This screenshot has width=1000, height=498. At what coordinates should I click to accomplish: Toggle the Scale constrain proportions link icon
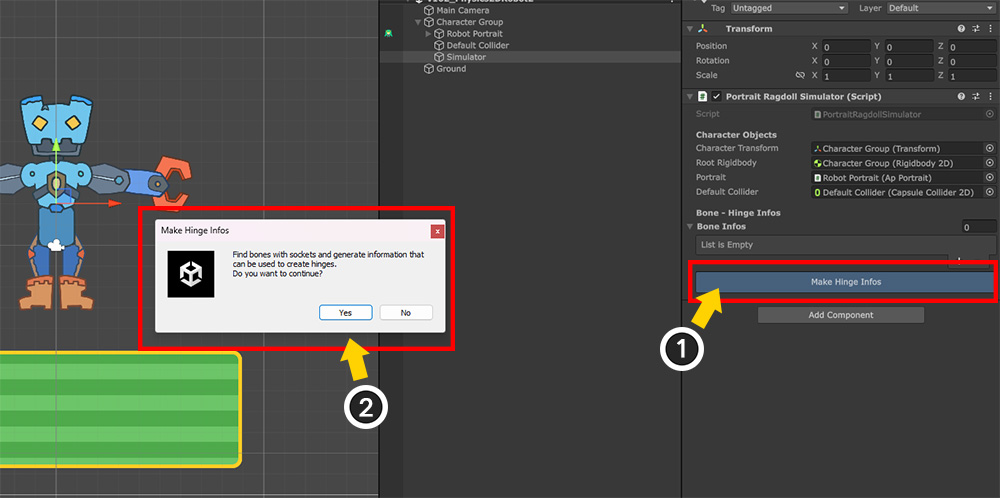click(800, 76)
